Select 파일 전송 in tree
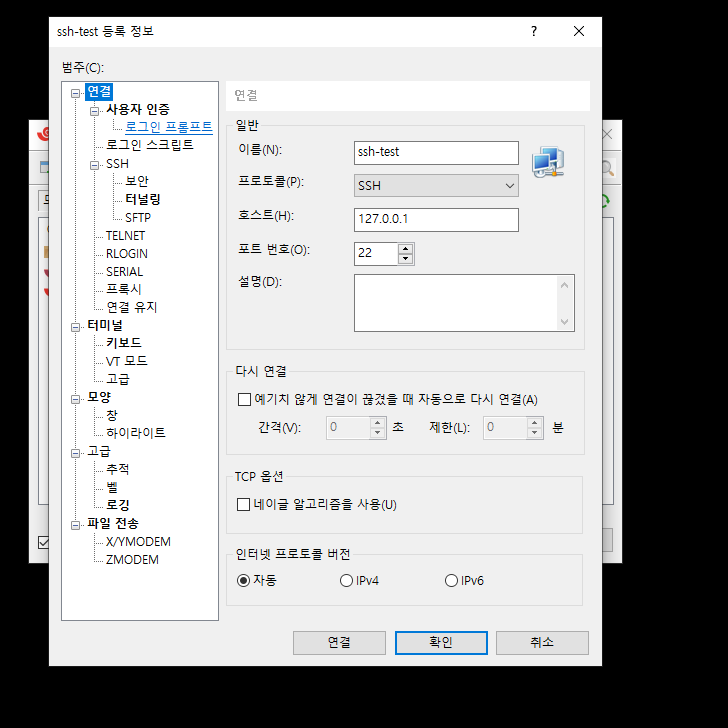 [113, 524]
